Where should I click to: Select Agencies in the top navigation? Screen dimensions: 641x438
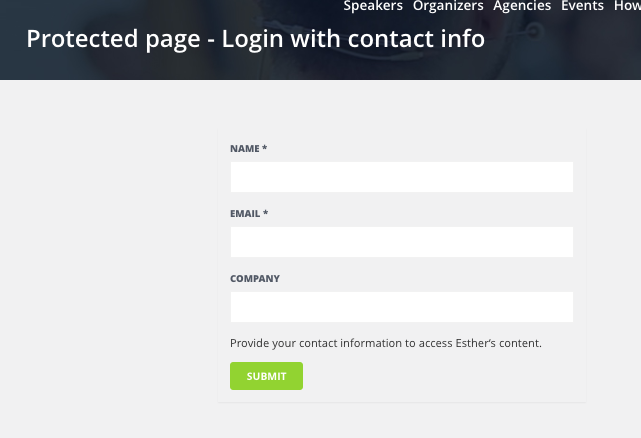point(522,6)
